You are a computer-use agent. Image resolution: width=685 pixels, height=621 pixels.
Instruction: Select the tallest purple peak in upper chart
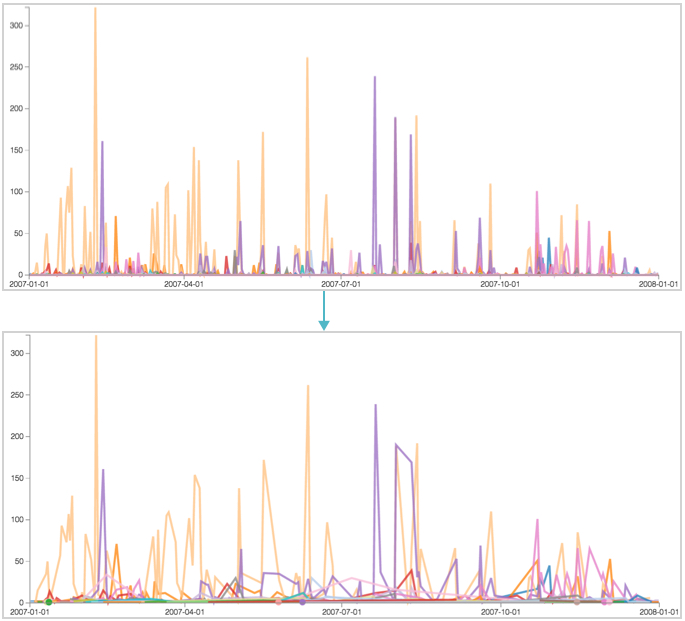pos(375,78)
